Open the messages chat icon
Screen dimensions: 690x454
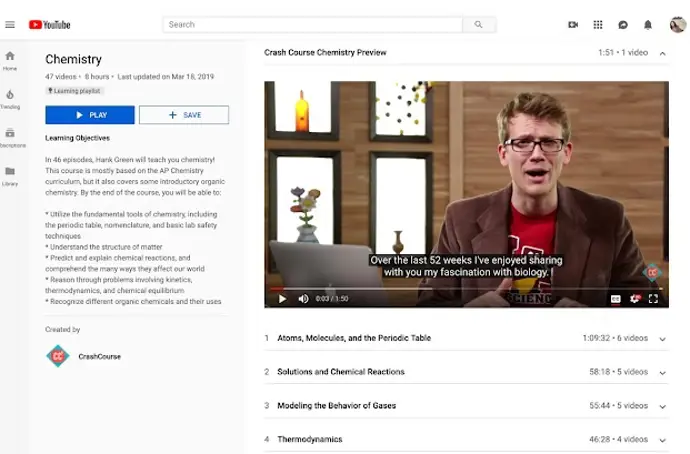tap(623, 25)
